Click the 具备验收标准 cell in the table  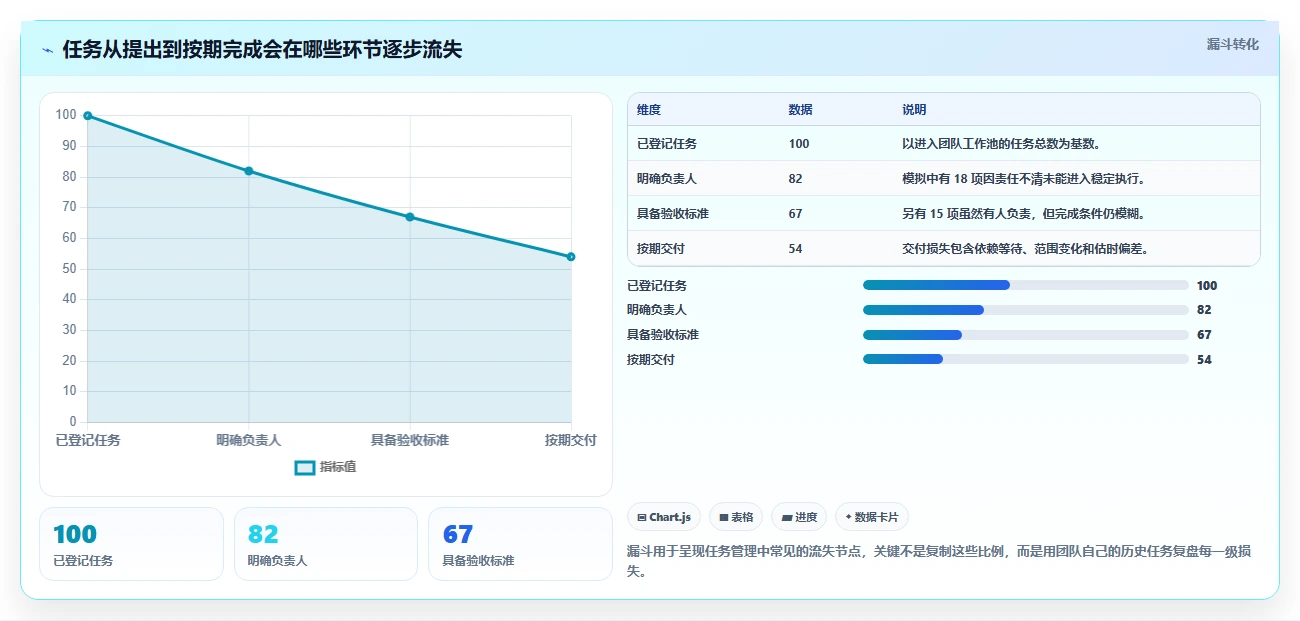(673, 214)
